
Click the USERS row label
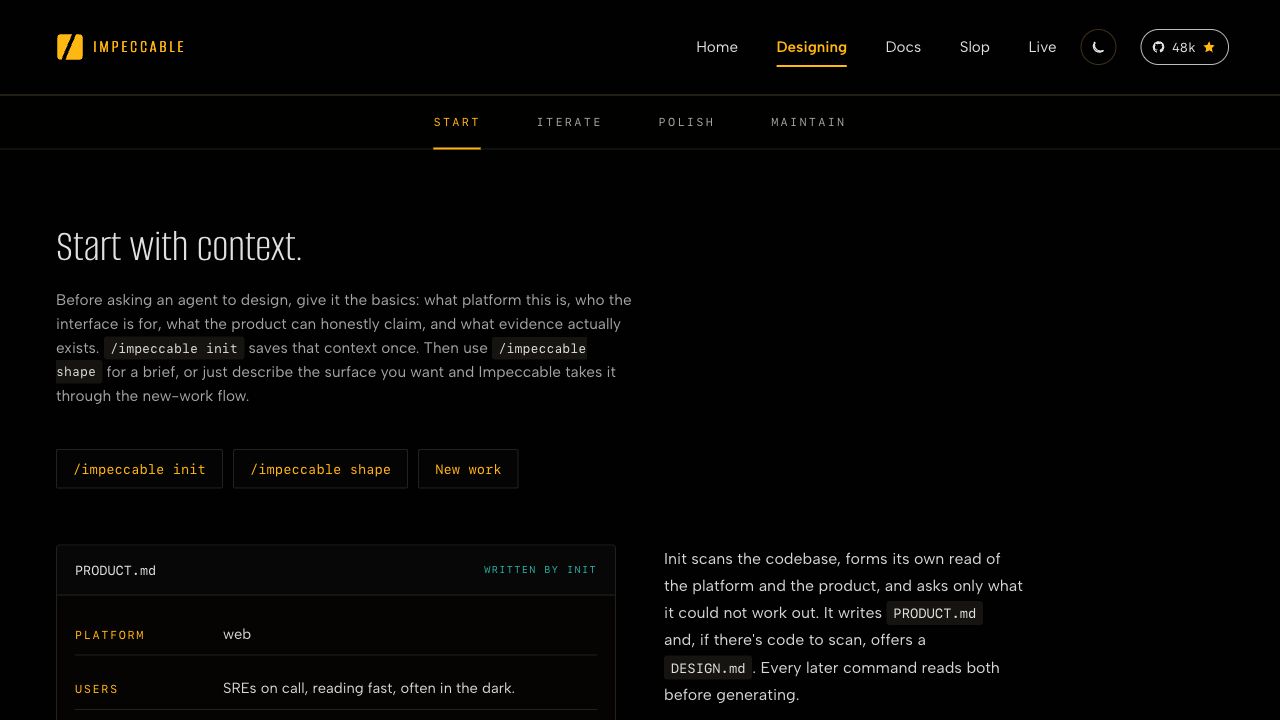click(x=97, y=689)
